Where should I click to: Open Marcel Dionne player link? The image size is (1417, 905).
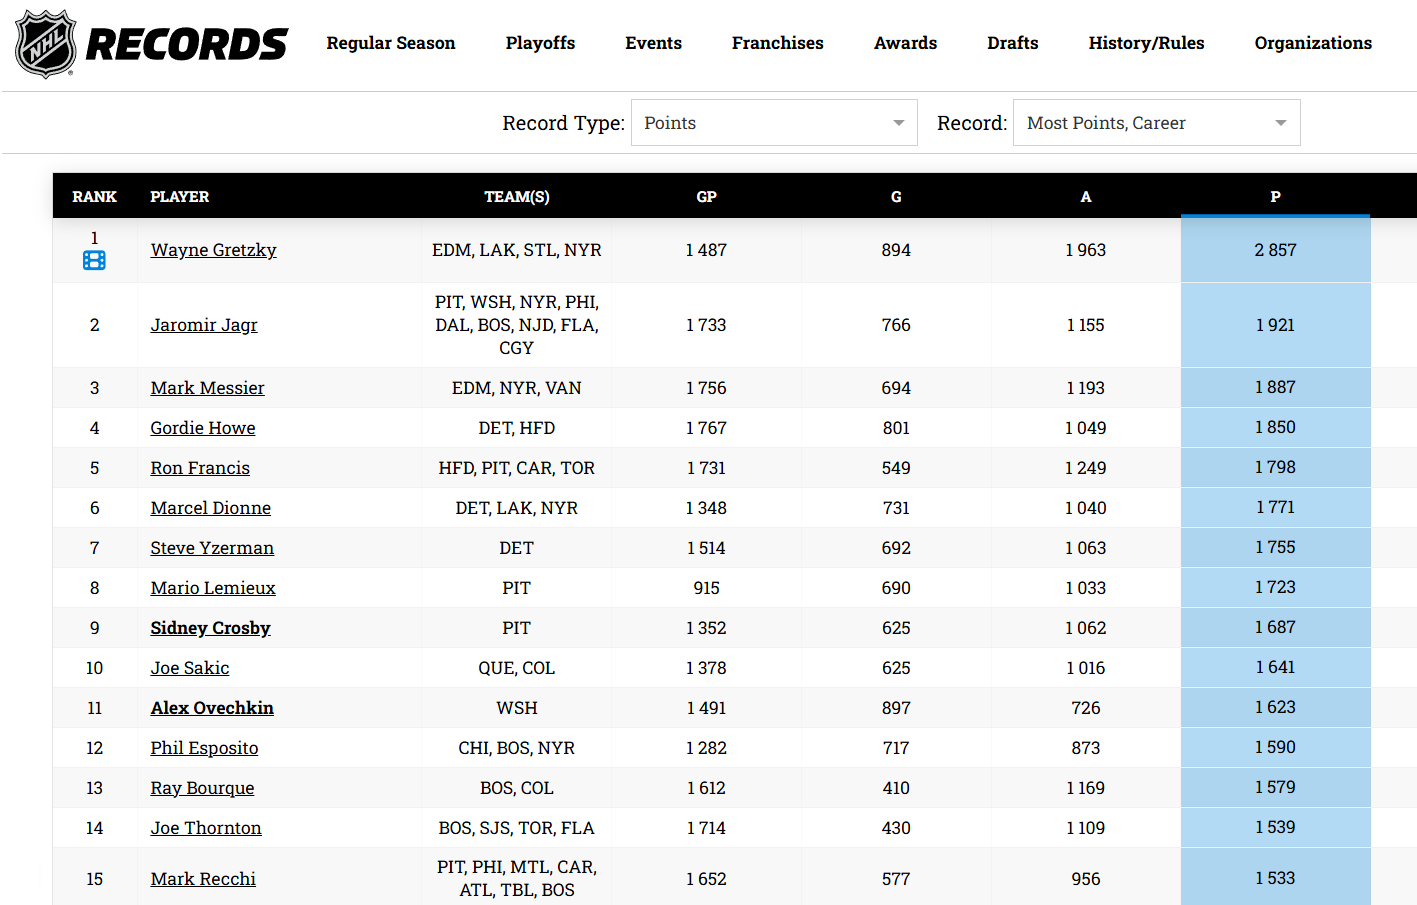[x=210, y=508]
